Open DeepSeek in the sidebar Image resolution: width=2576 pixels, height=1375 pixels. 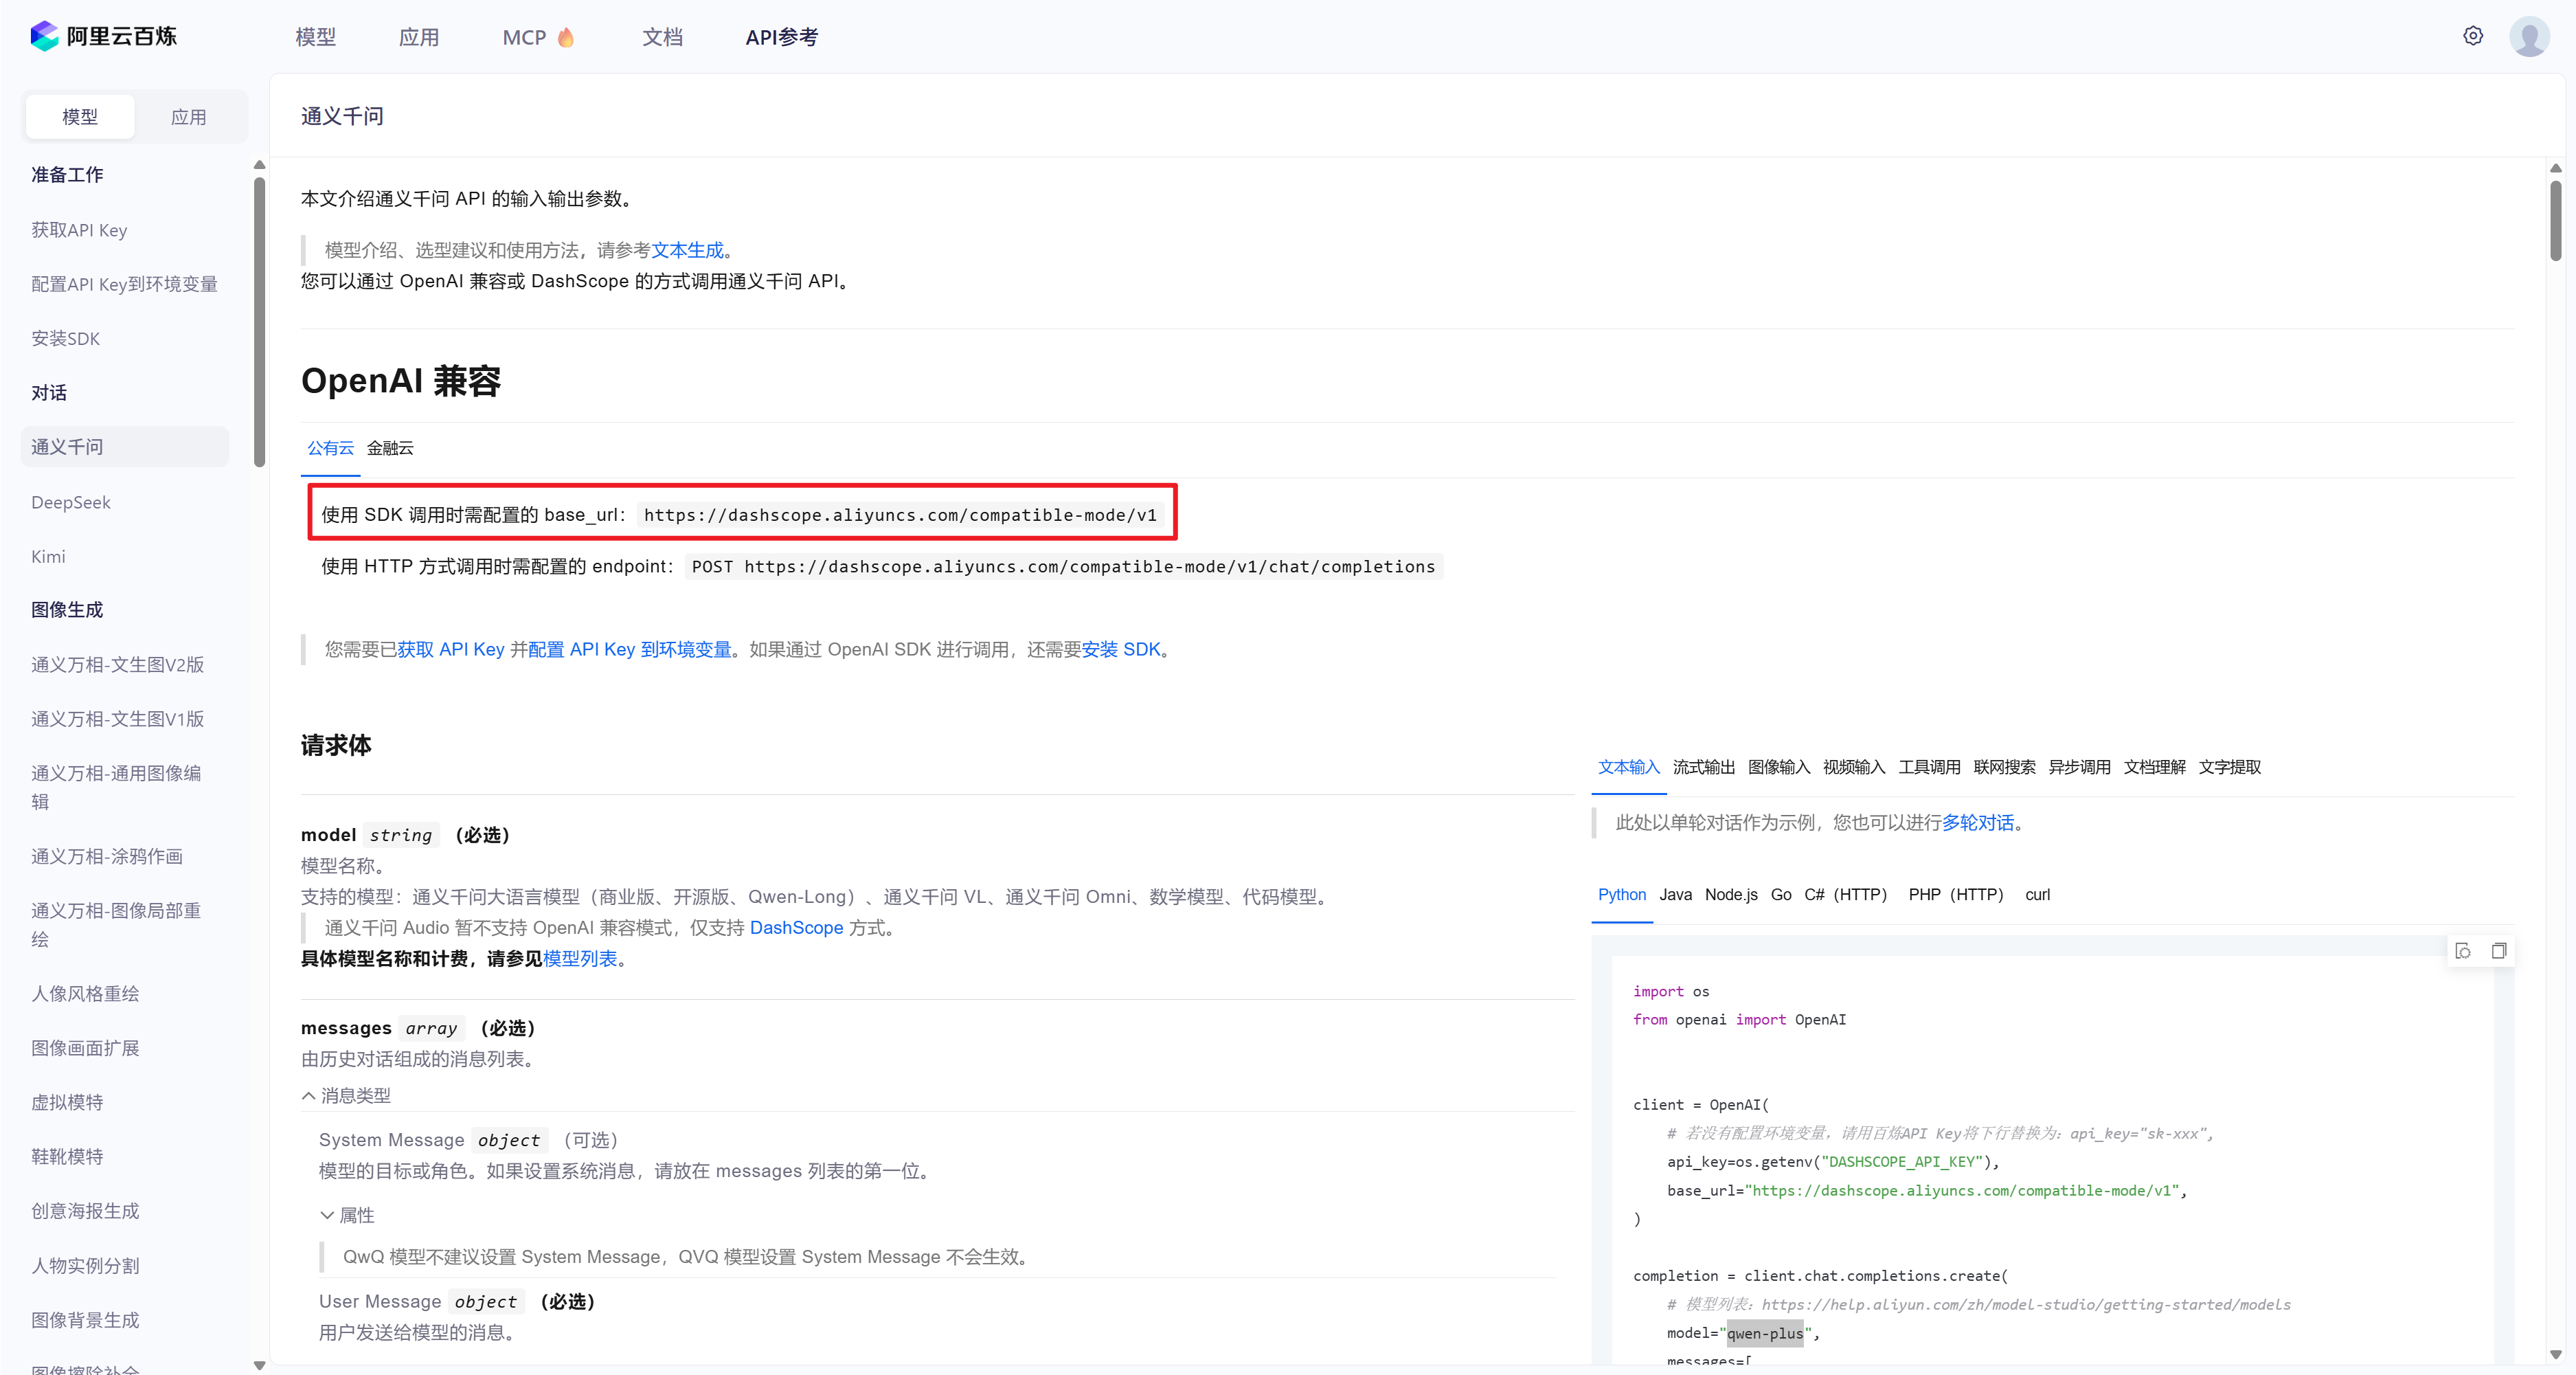pos(71,502)
